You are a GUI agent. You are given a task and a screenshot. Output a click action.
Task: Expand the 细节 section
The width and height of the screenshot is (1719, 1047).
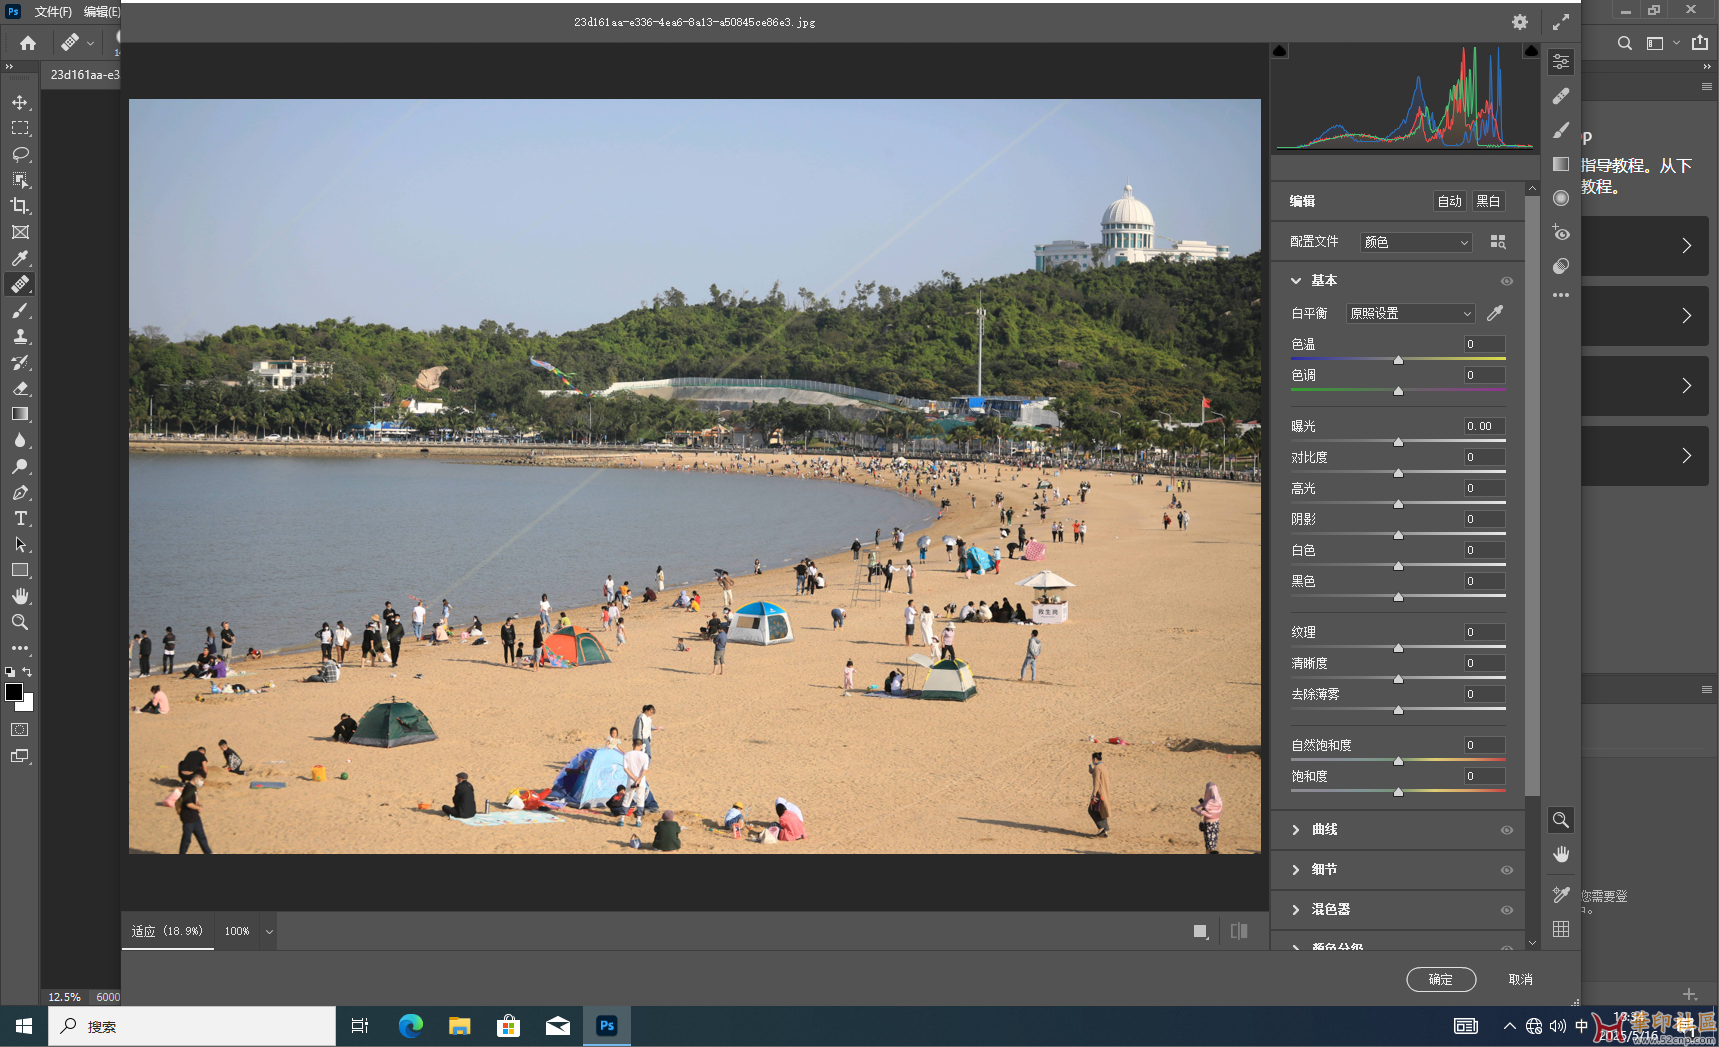1296,870
